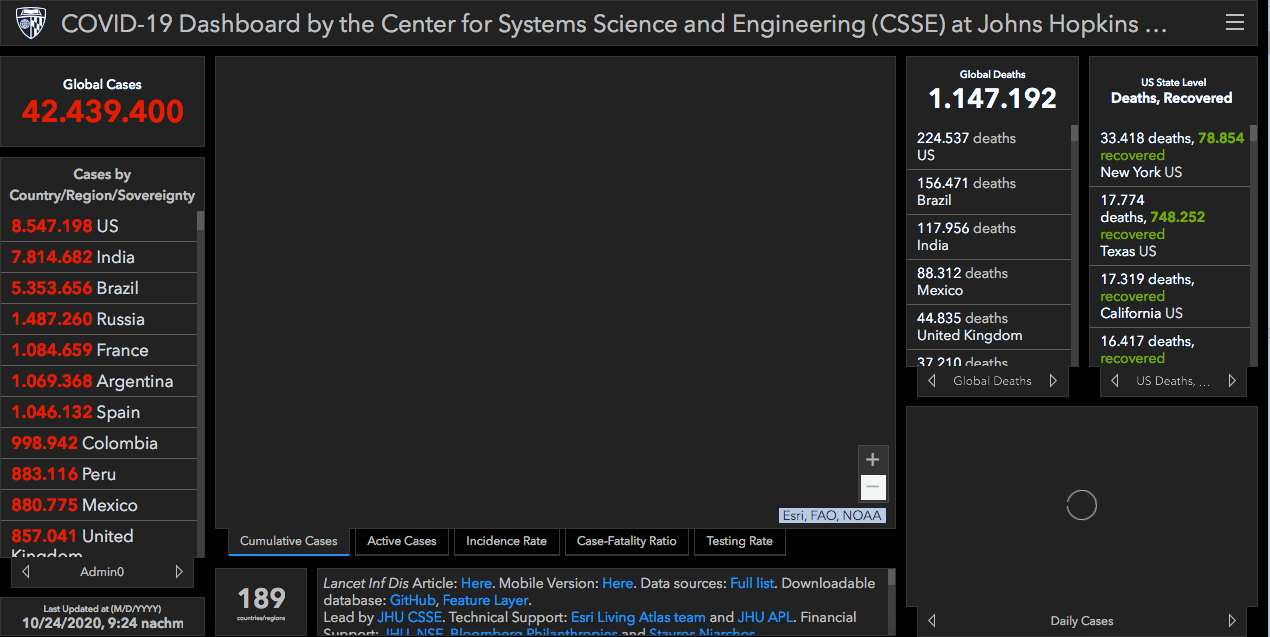Screen dimensions: 1270x637
Task: Select Brazil 156.471 deaths entry
Action: tap(988, 192)
